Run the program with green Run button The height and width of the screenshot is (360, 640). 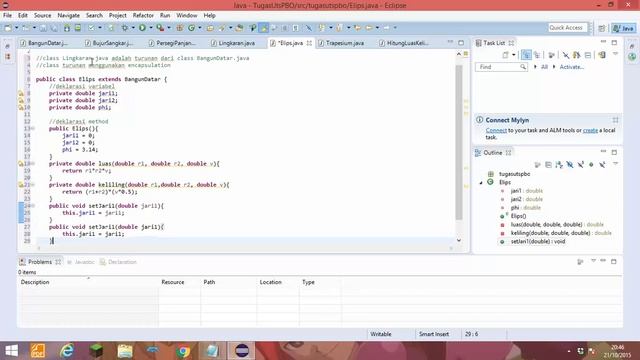pos(142,28)
